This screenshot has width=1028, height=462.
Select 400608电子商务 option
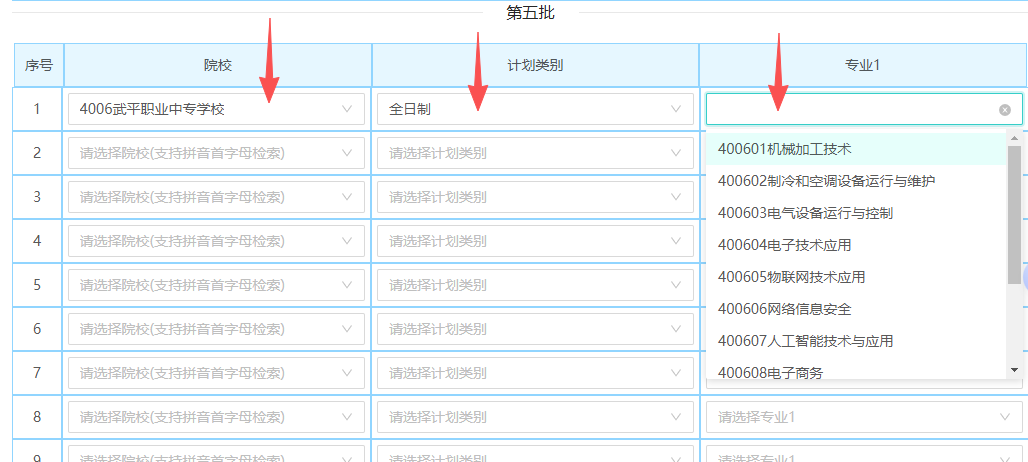coord(856,370)
